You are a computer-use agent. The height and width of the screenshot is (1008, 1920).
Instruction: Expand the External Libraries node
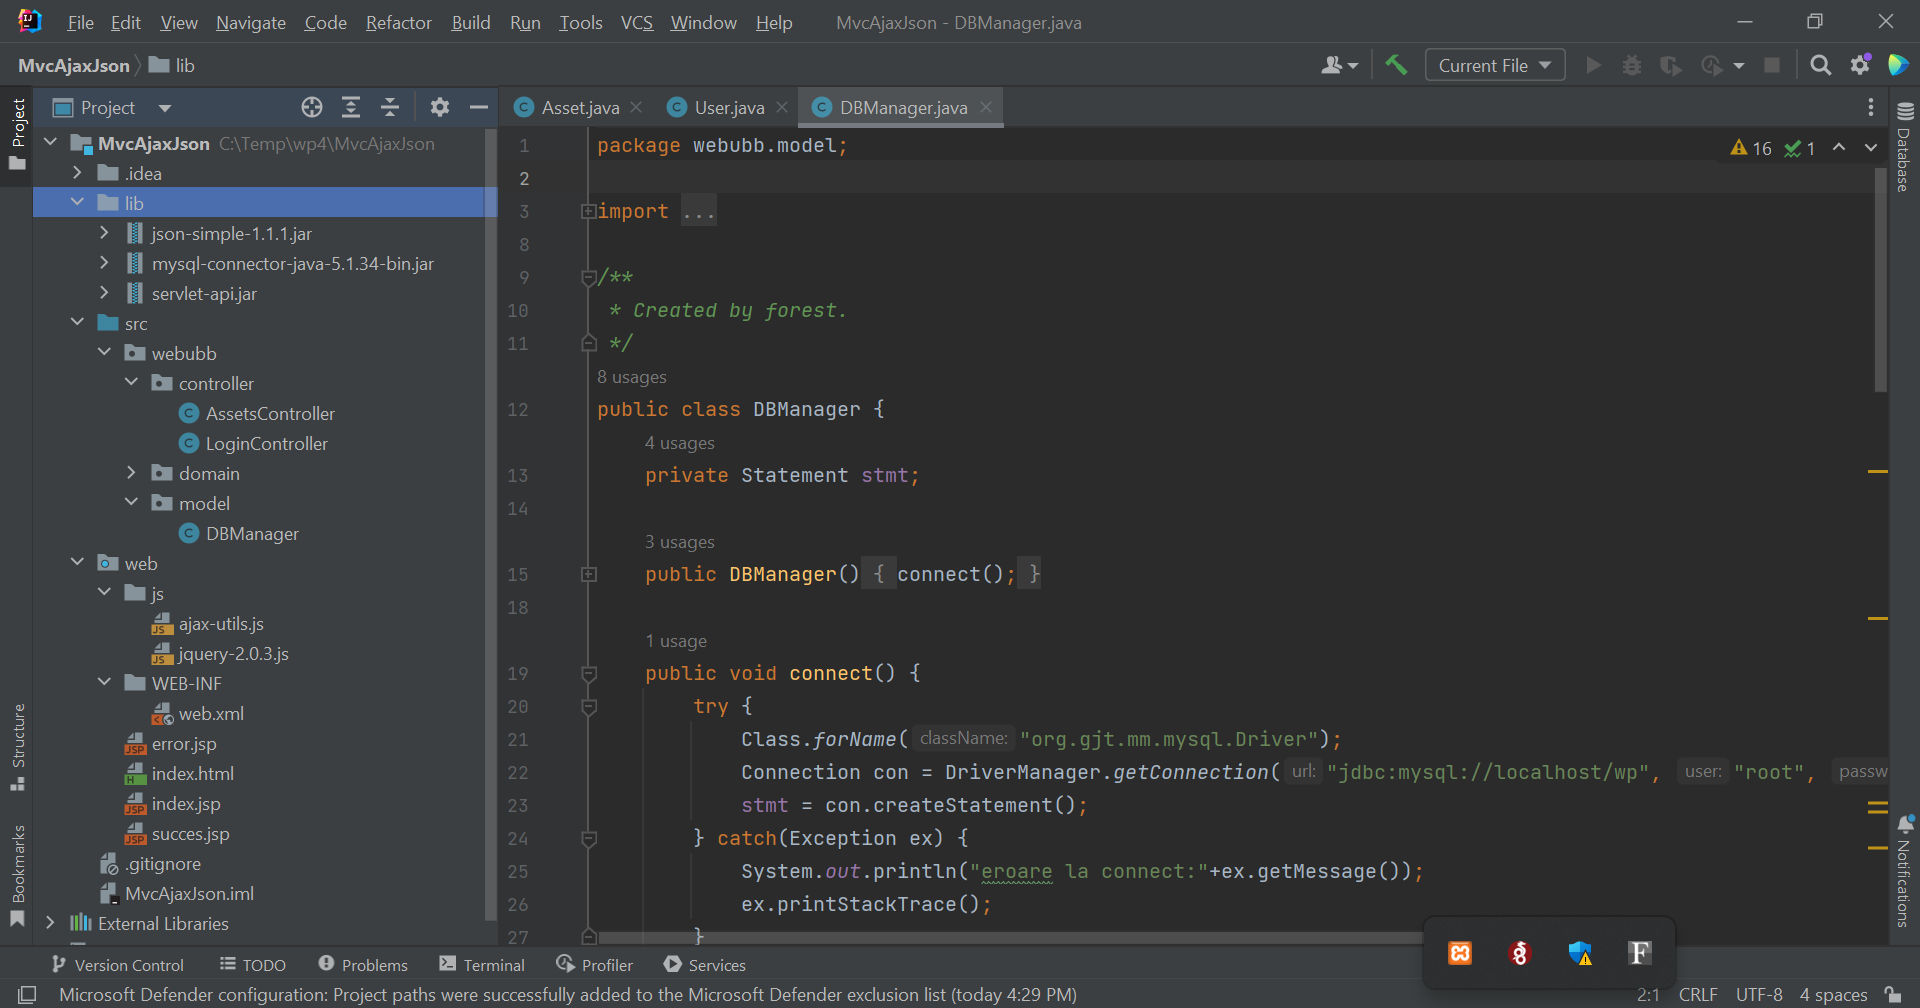pyautogui.click(x=50, y=923)
